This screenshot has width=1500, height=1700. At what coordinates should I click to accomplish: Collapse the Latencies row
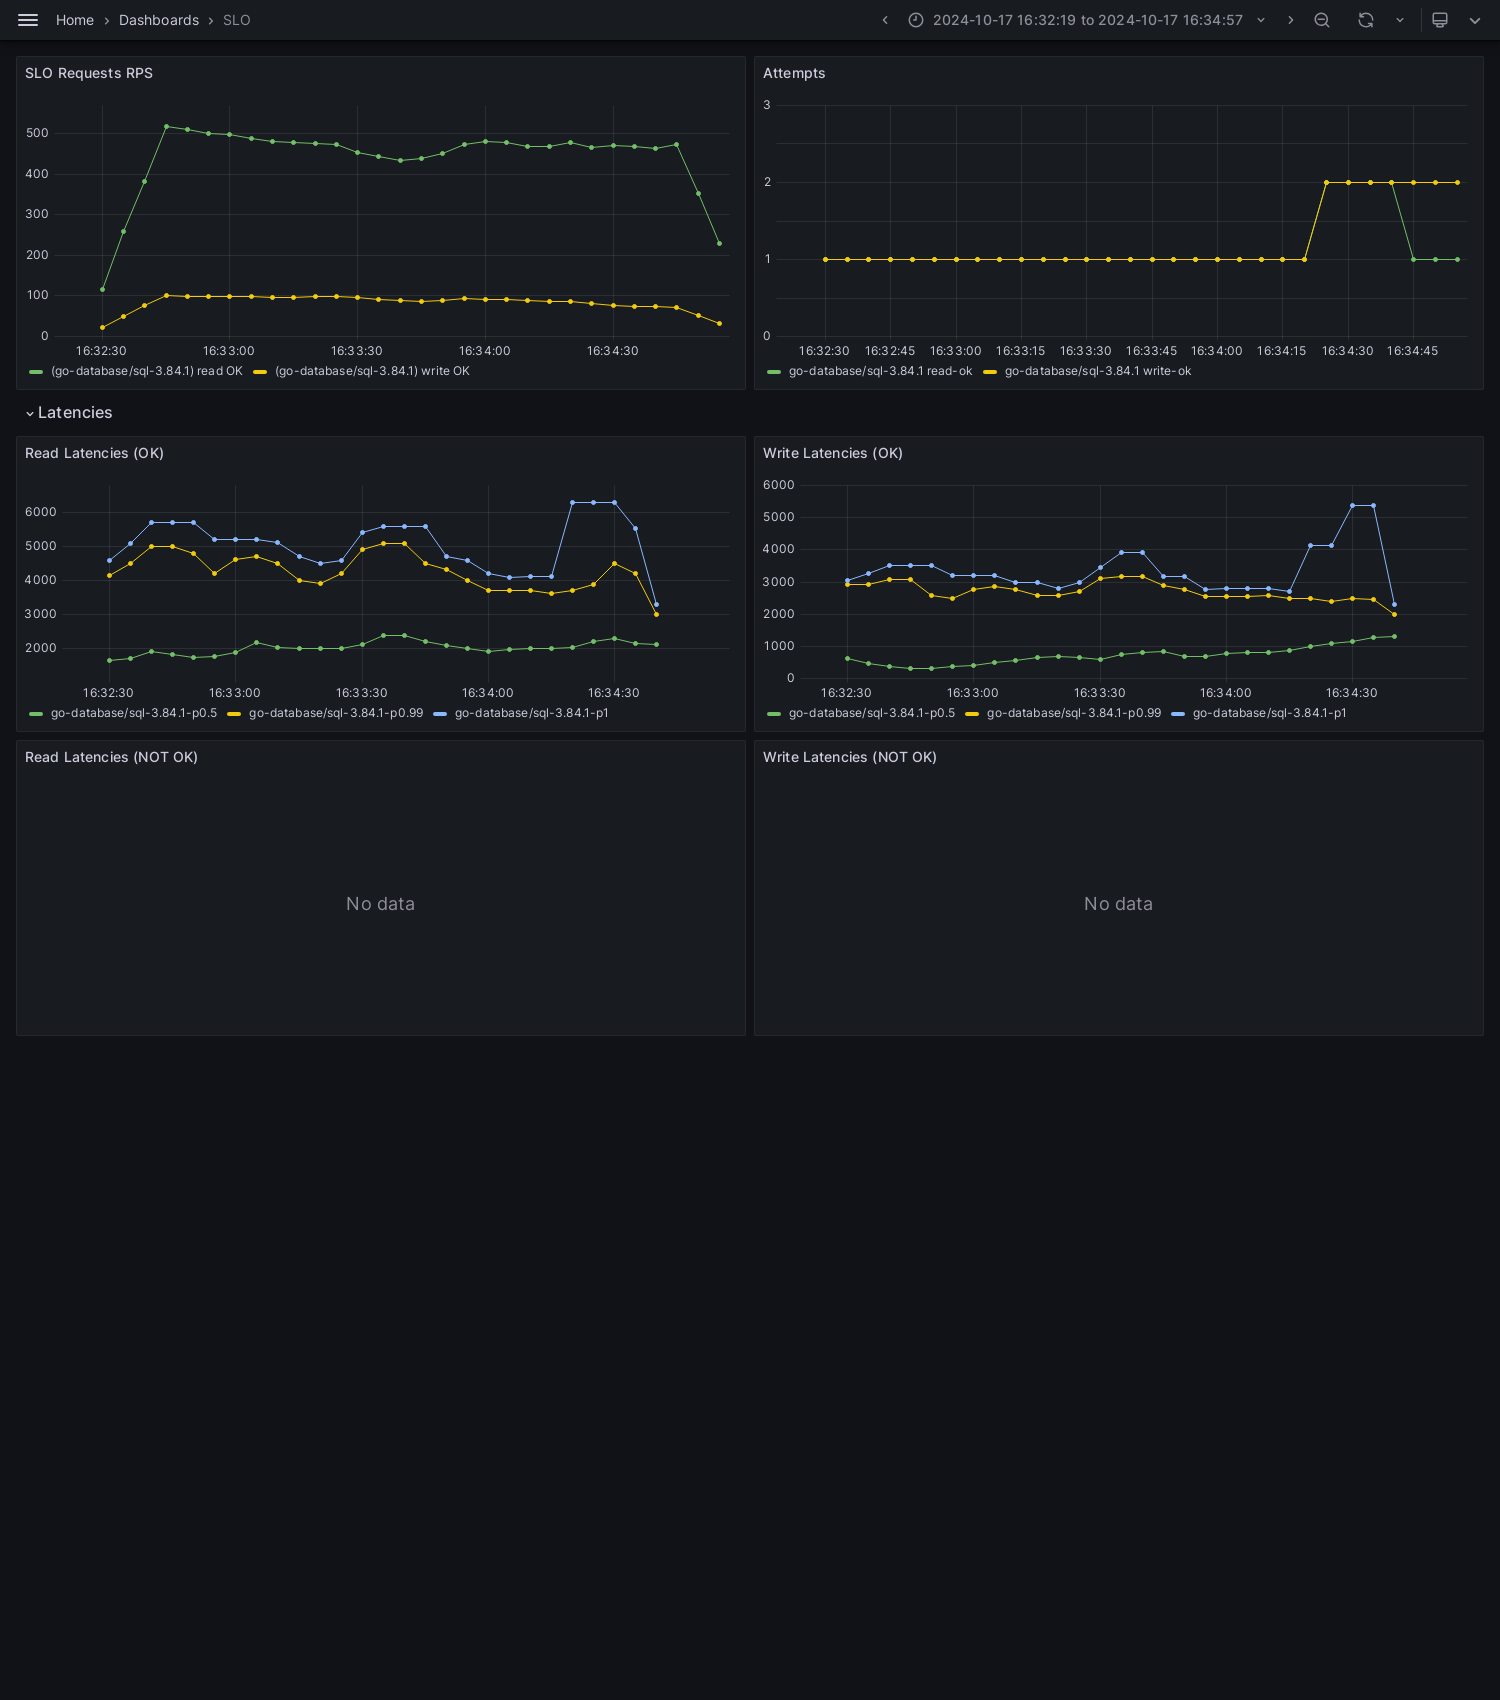click(69, 413)
